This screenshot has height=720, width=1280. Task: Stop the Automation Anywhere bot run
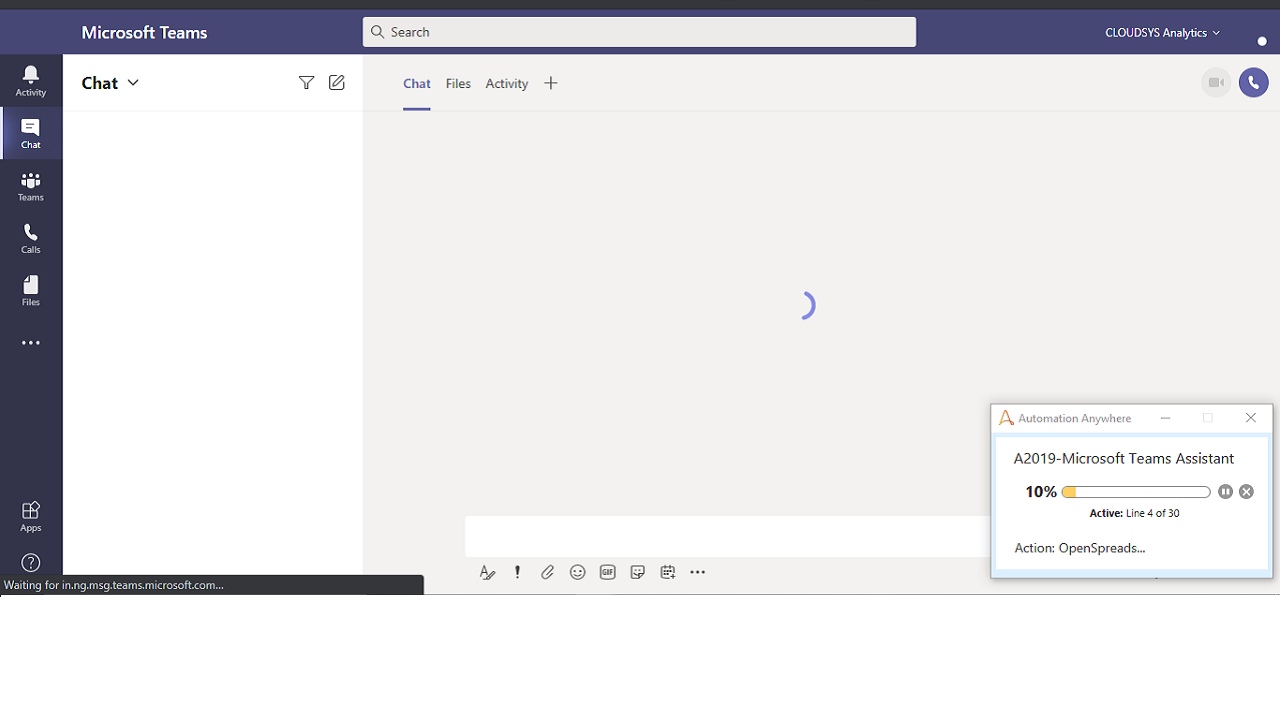click(x=1246, y=492)
